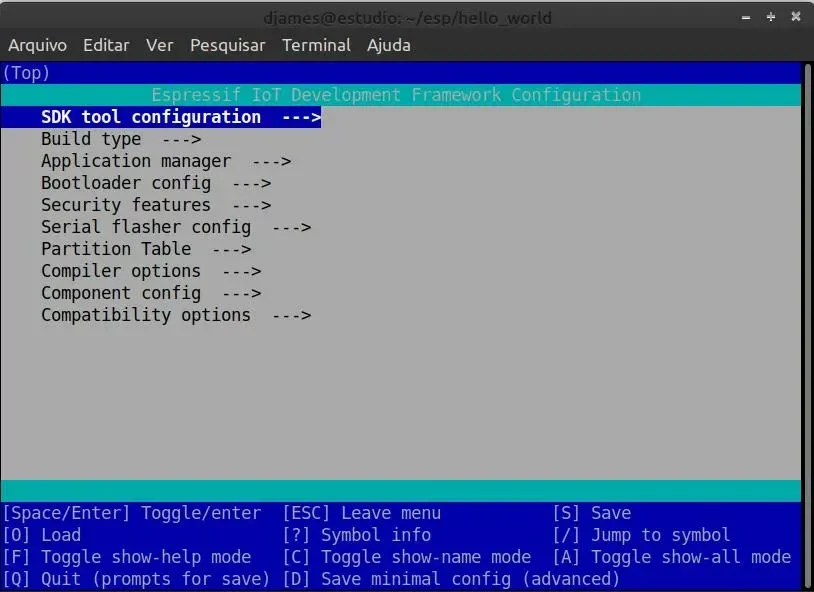
Task: Open Serial flasher config submenu
Action: point(176,227)
